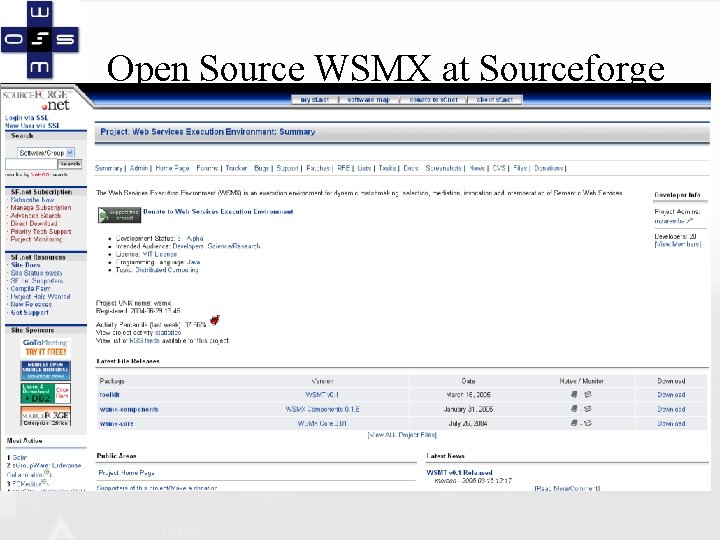Click the 'toolkit' package link

click(109, 394)
